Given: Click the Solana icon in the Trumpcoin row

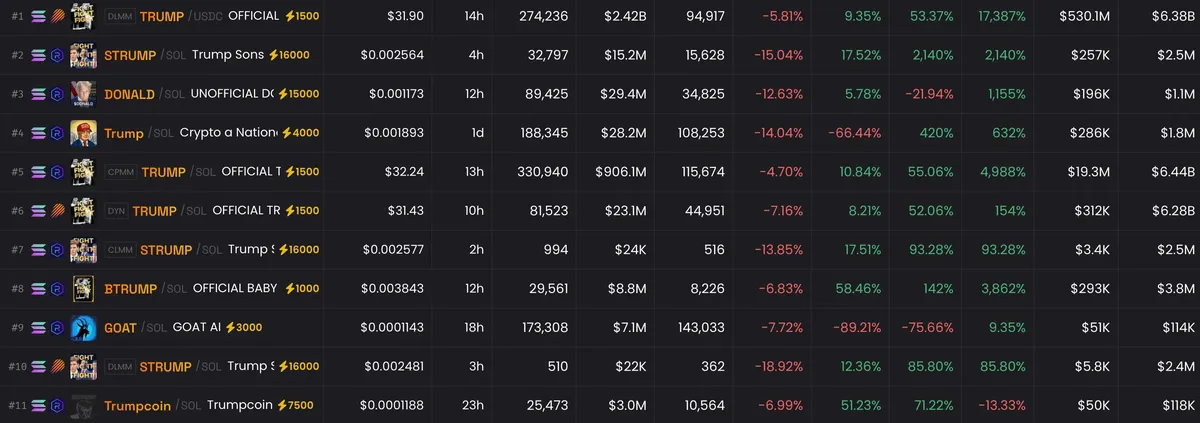Looking at the screenshot, I should click(38, 406).
